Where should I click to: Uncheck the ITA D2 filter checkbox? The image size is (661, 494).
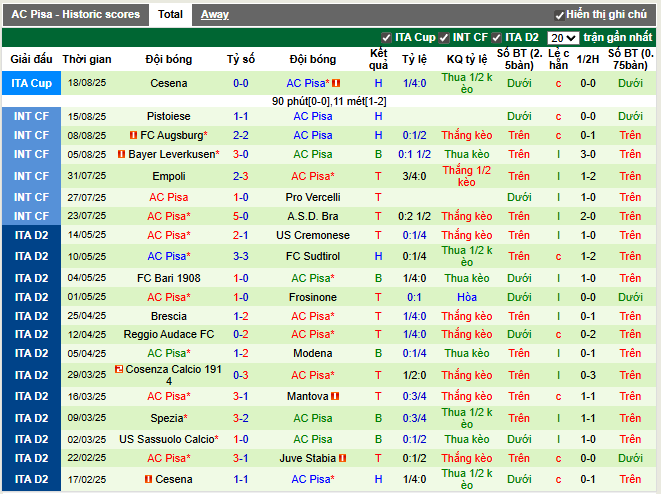pyautogui.click(x=496, y=38)
